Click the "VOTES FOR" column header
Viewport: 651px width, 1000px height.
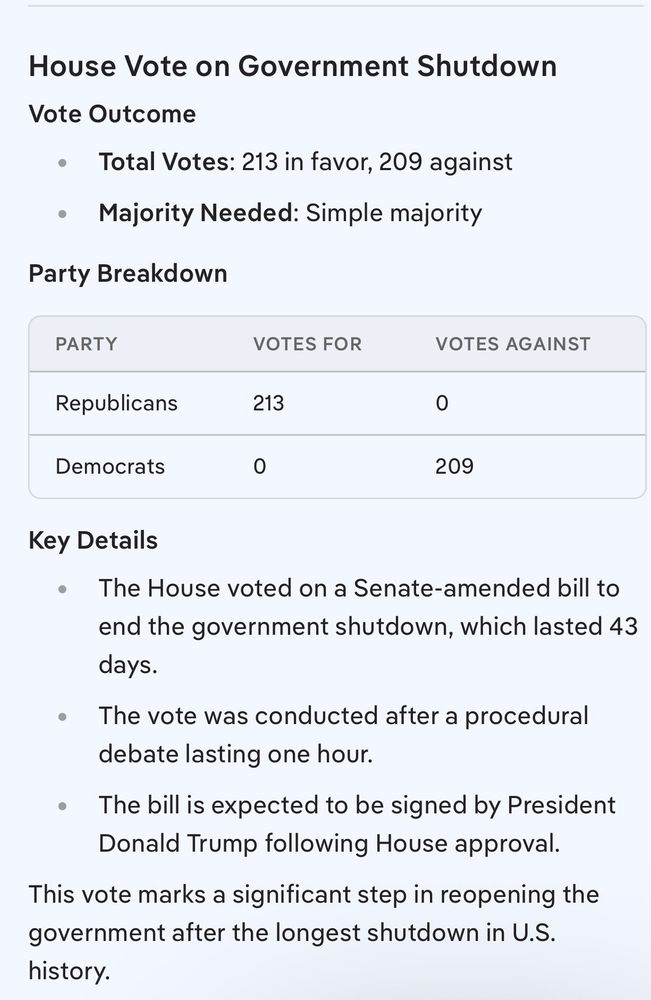tap(307, 344)
